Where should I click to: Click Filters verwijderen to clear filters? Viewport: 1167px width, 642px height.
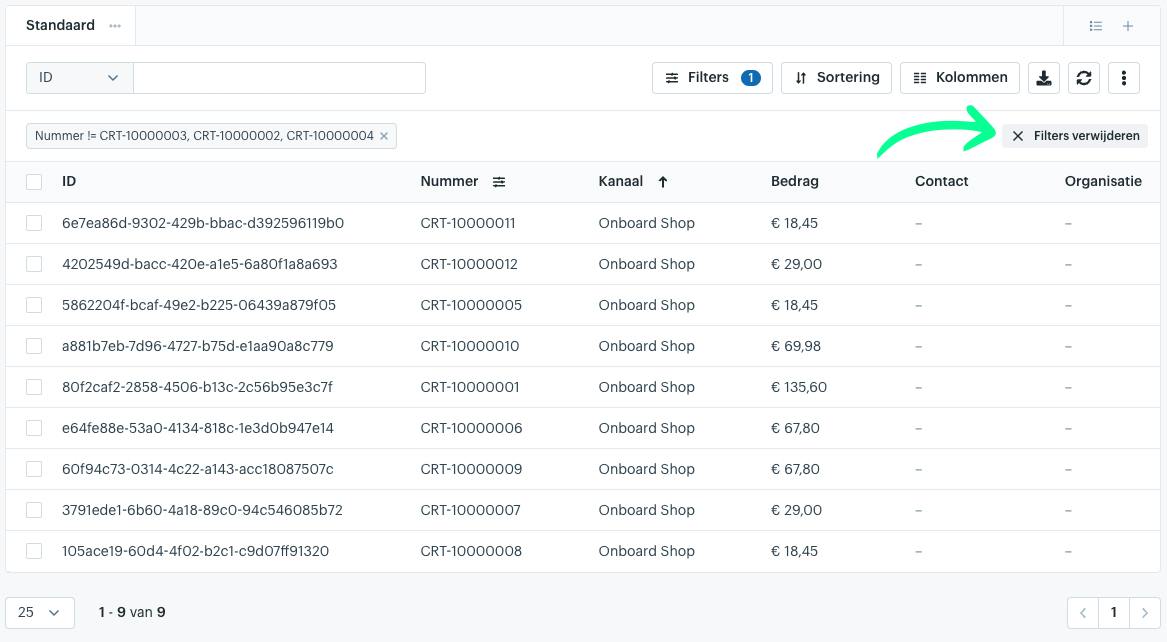tap(1075, 136)
